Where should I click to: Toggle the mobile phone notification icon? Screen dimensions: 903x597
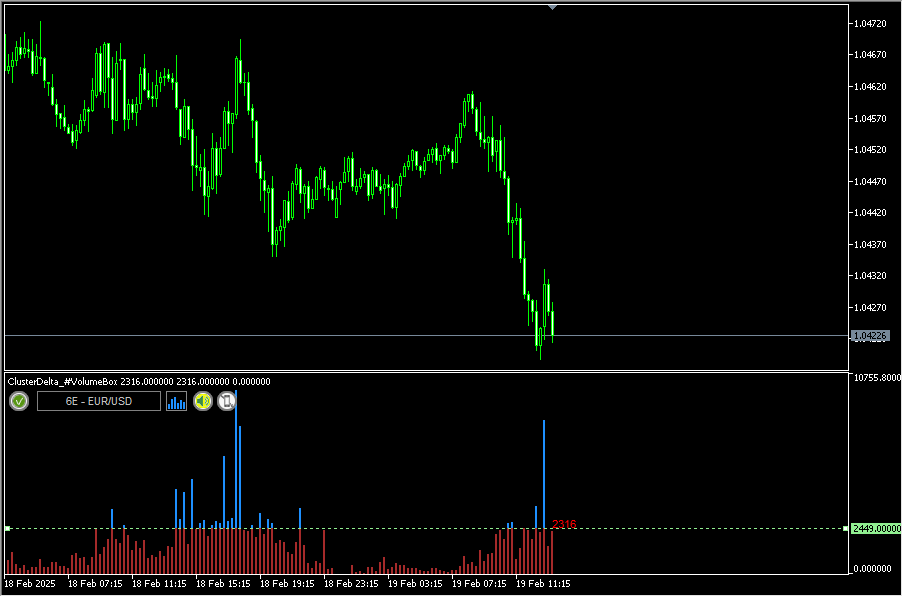[x=227, y=401]
